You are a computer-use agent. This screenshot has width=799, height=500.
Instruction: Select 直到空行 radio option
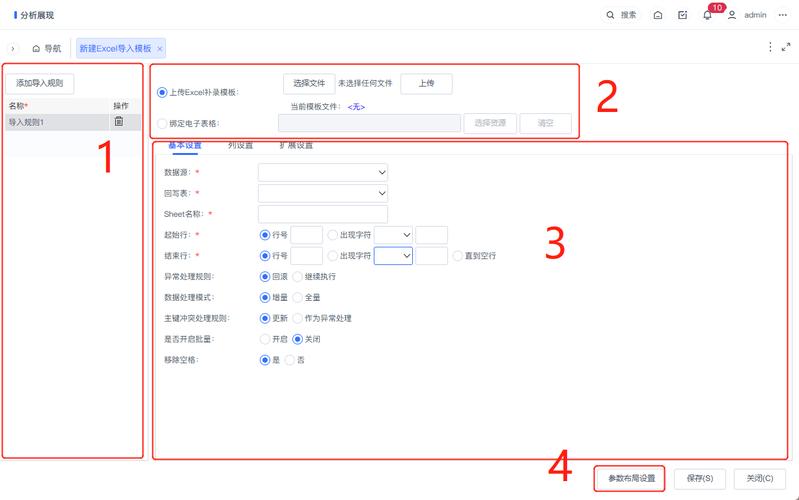point(457,256)
